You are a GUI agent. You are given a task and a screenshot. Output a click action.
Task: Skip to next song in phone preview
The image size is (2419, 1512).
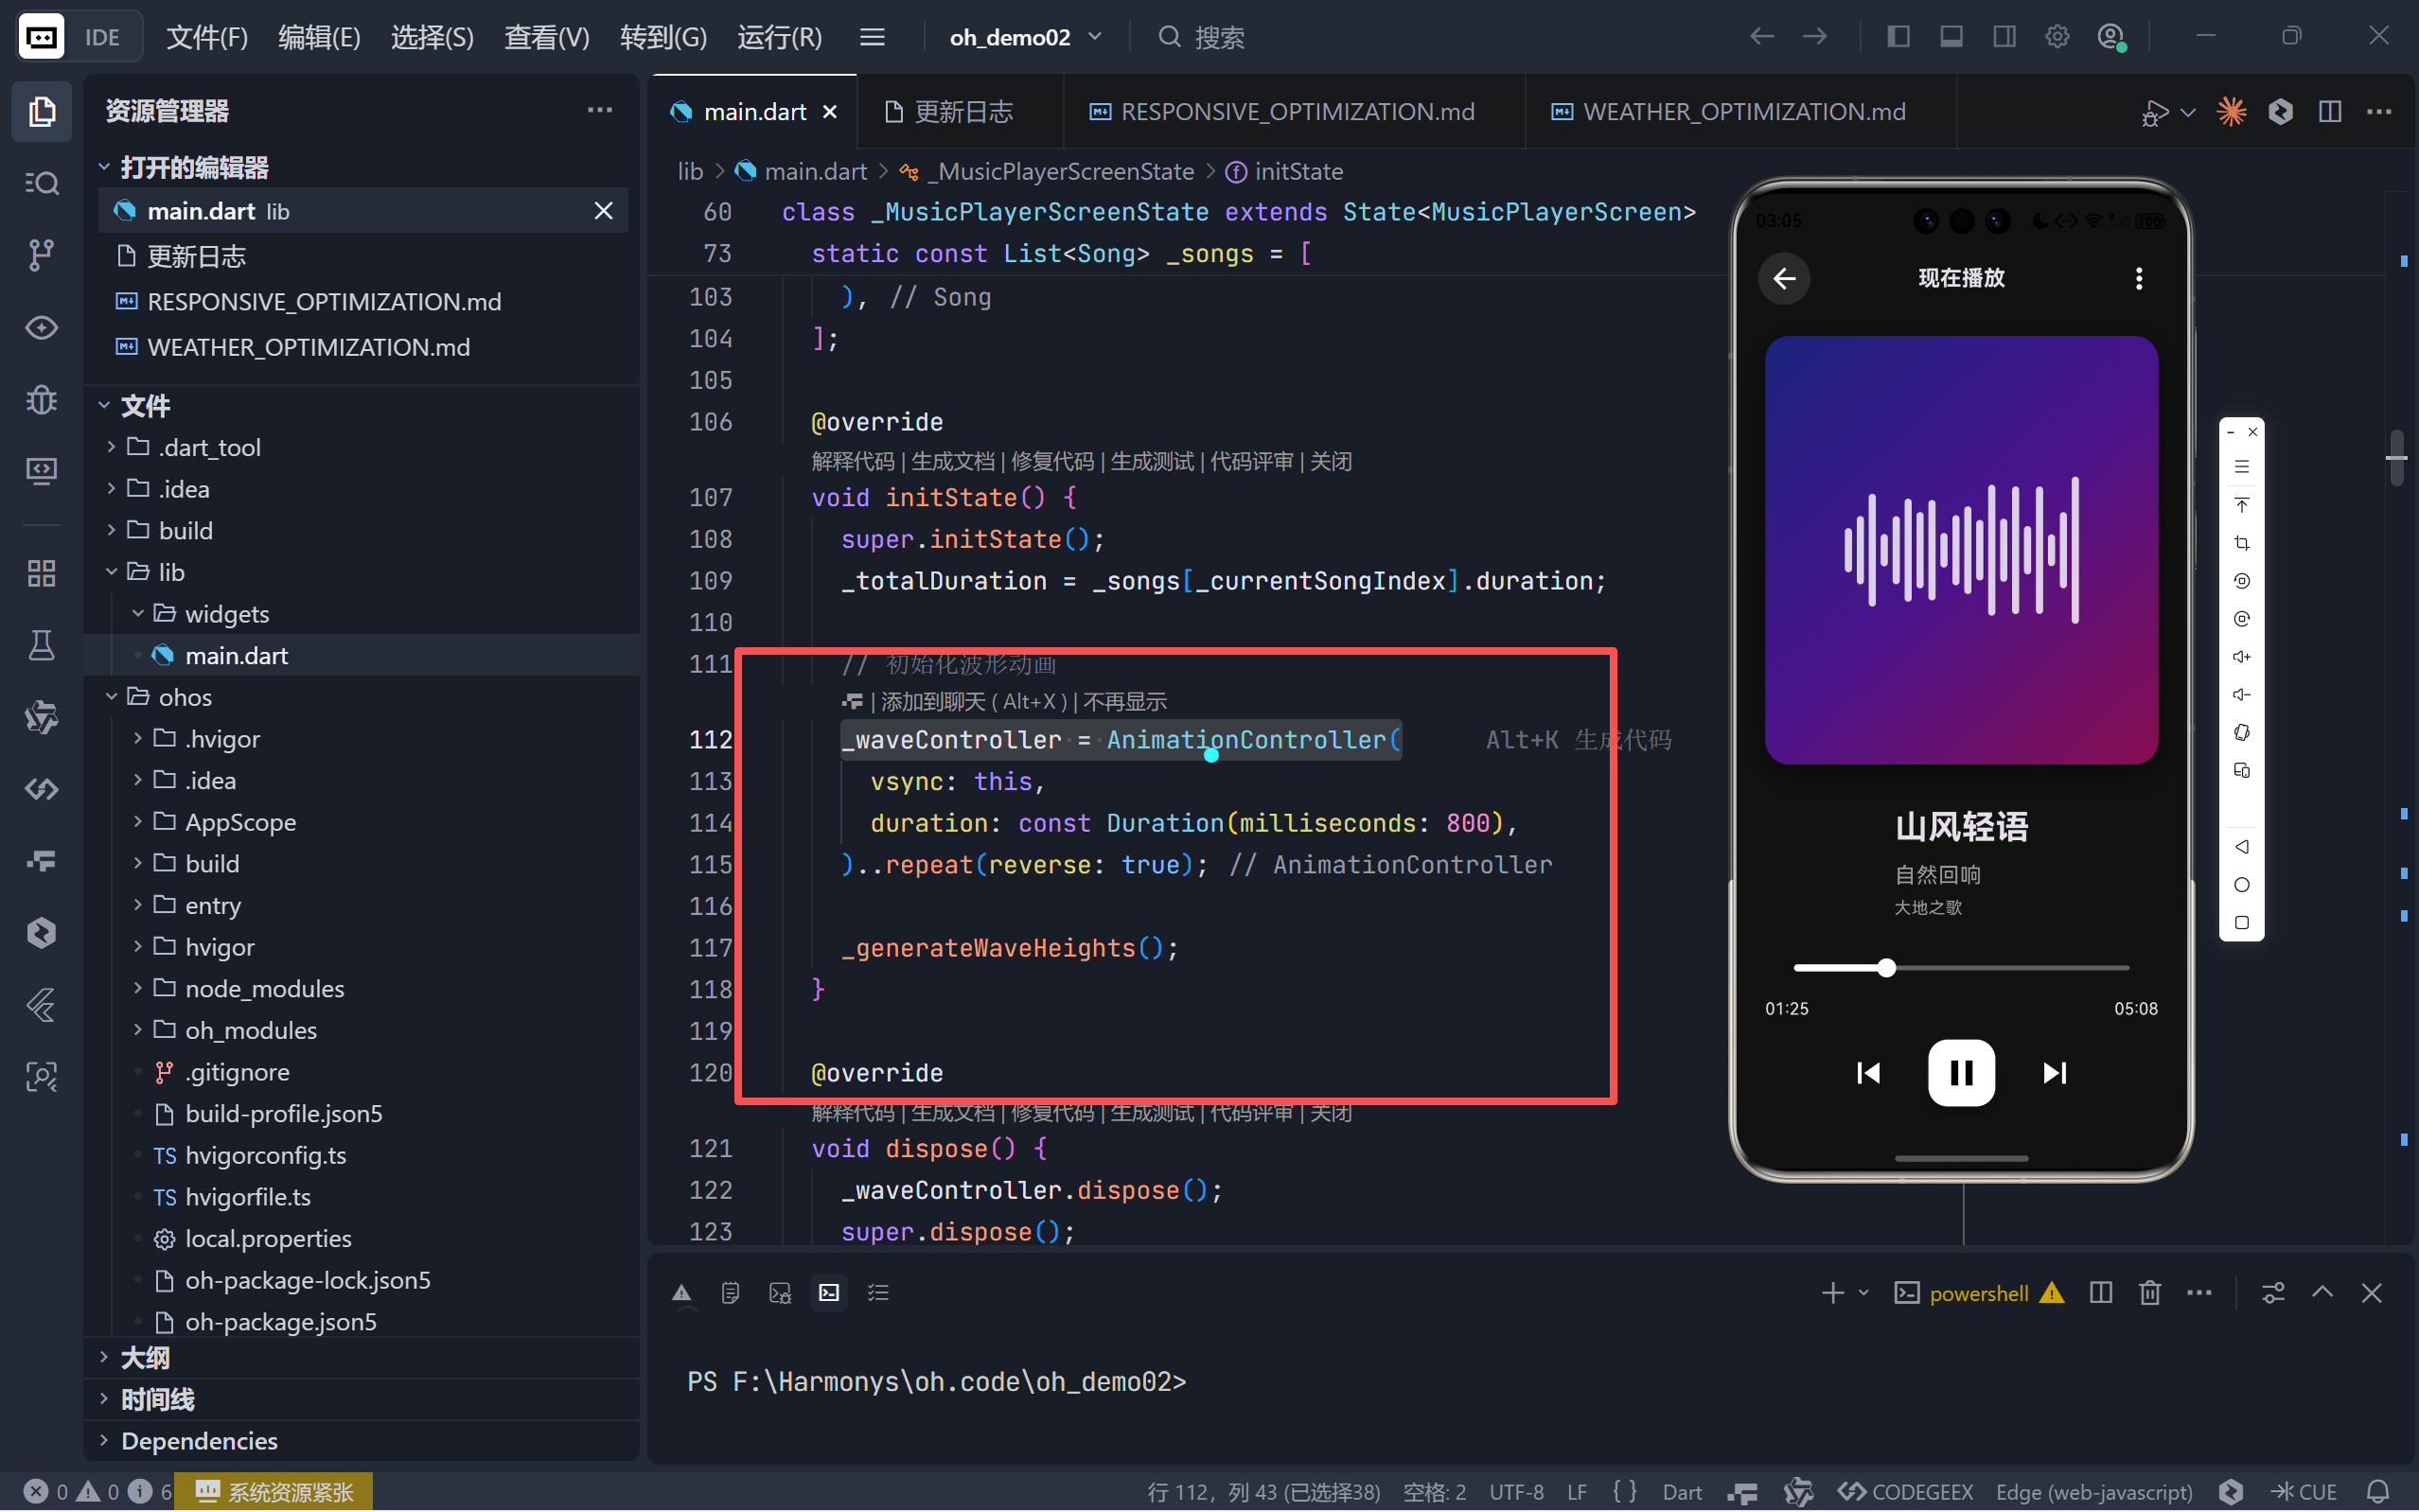(x=2054, y=1073)
